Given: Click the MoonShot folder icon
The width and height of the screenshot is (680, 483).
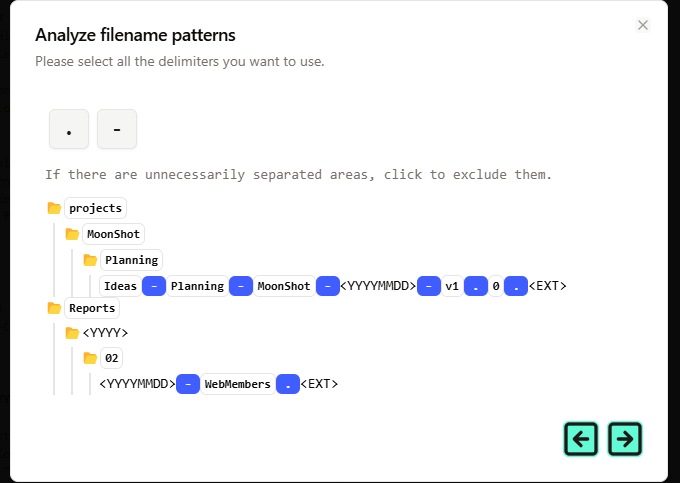Looking at the screenshot, I should 72,234.
